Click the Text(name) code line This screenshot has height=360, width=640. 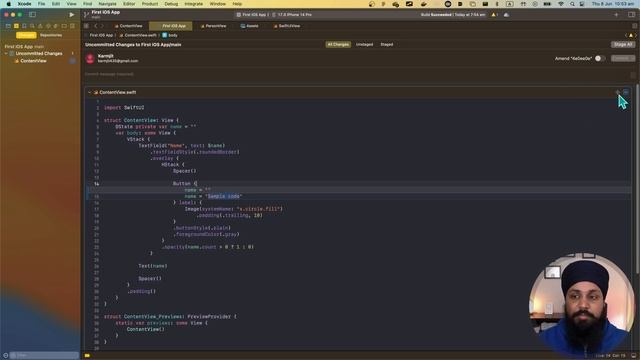click(153, 266)
